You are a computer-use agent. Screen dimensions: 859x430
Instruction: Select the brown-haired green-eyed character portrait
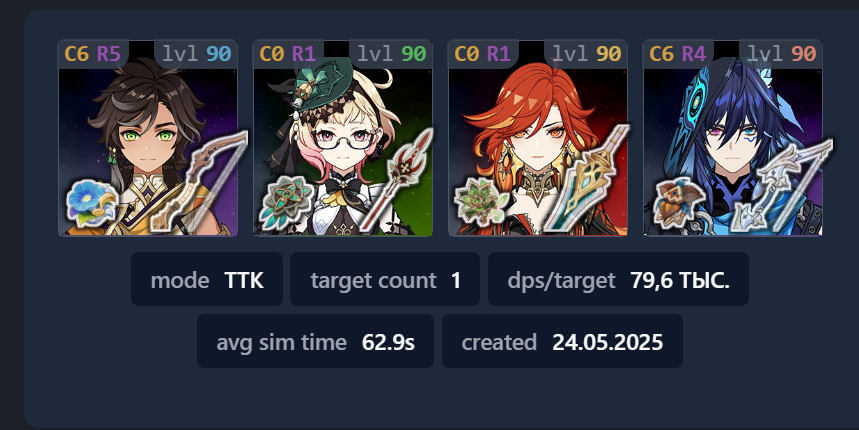coord(148,138)
